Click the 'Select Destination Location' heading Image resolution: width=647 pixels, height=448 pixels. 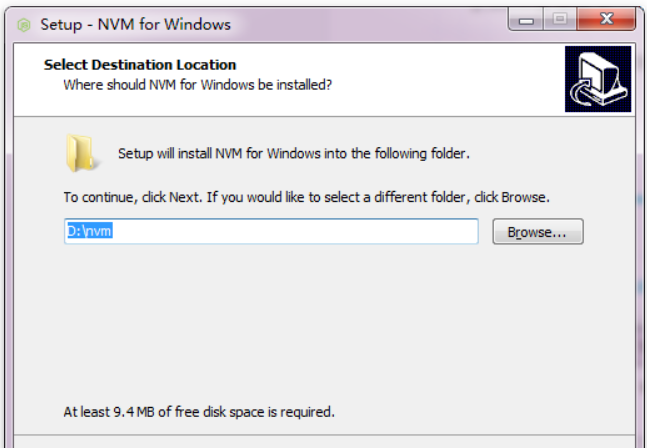(140, 65)
